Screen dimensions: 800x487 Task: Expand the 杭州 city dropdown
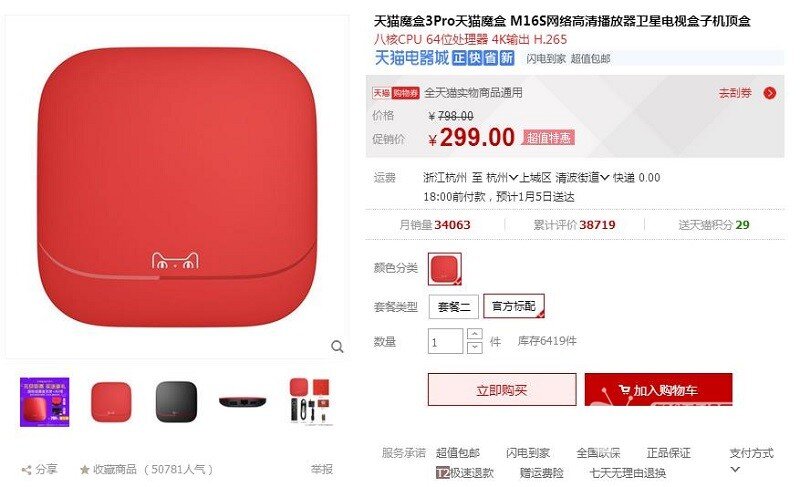click(502, 177)
